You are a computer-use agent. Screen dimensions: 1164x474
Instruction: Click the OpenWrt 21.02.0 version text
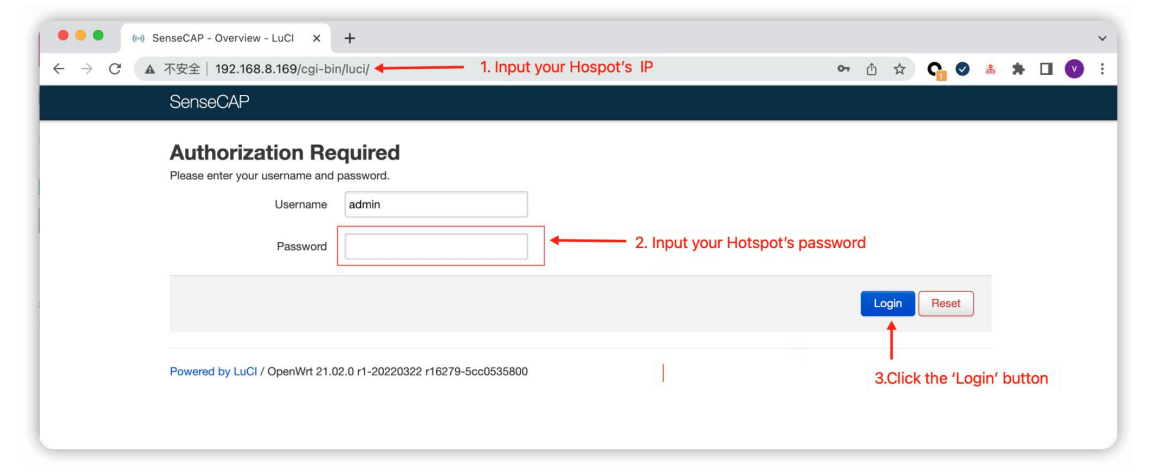[x=397, y=372]
